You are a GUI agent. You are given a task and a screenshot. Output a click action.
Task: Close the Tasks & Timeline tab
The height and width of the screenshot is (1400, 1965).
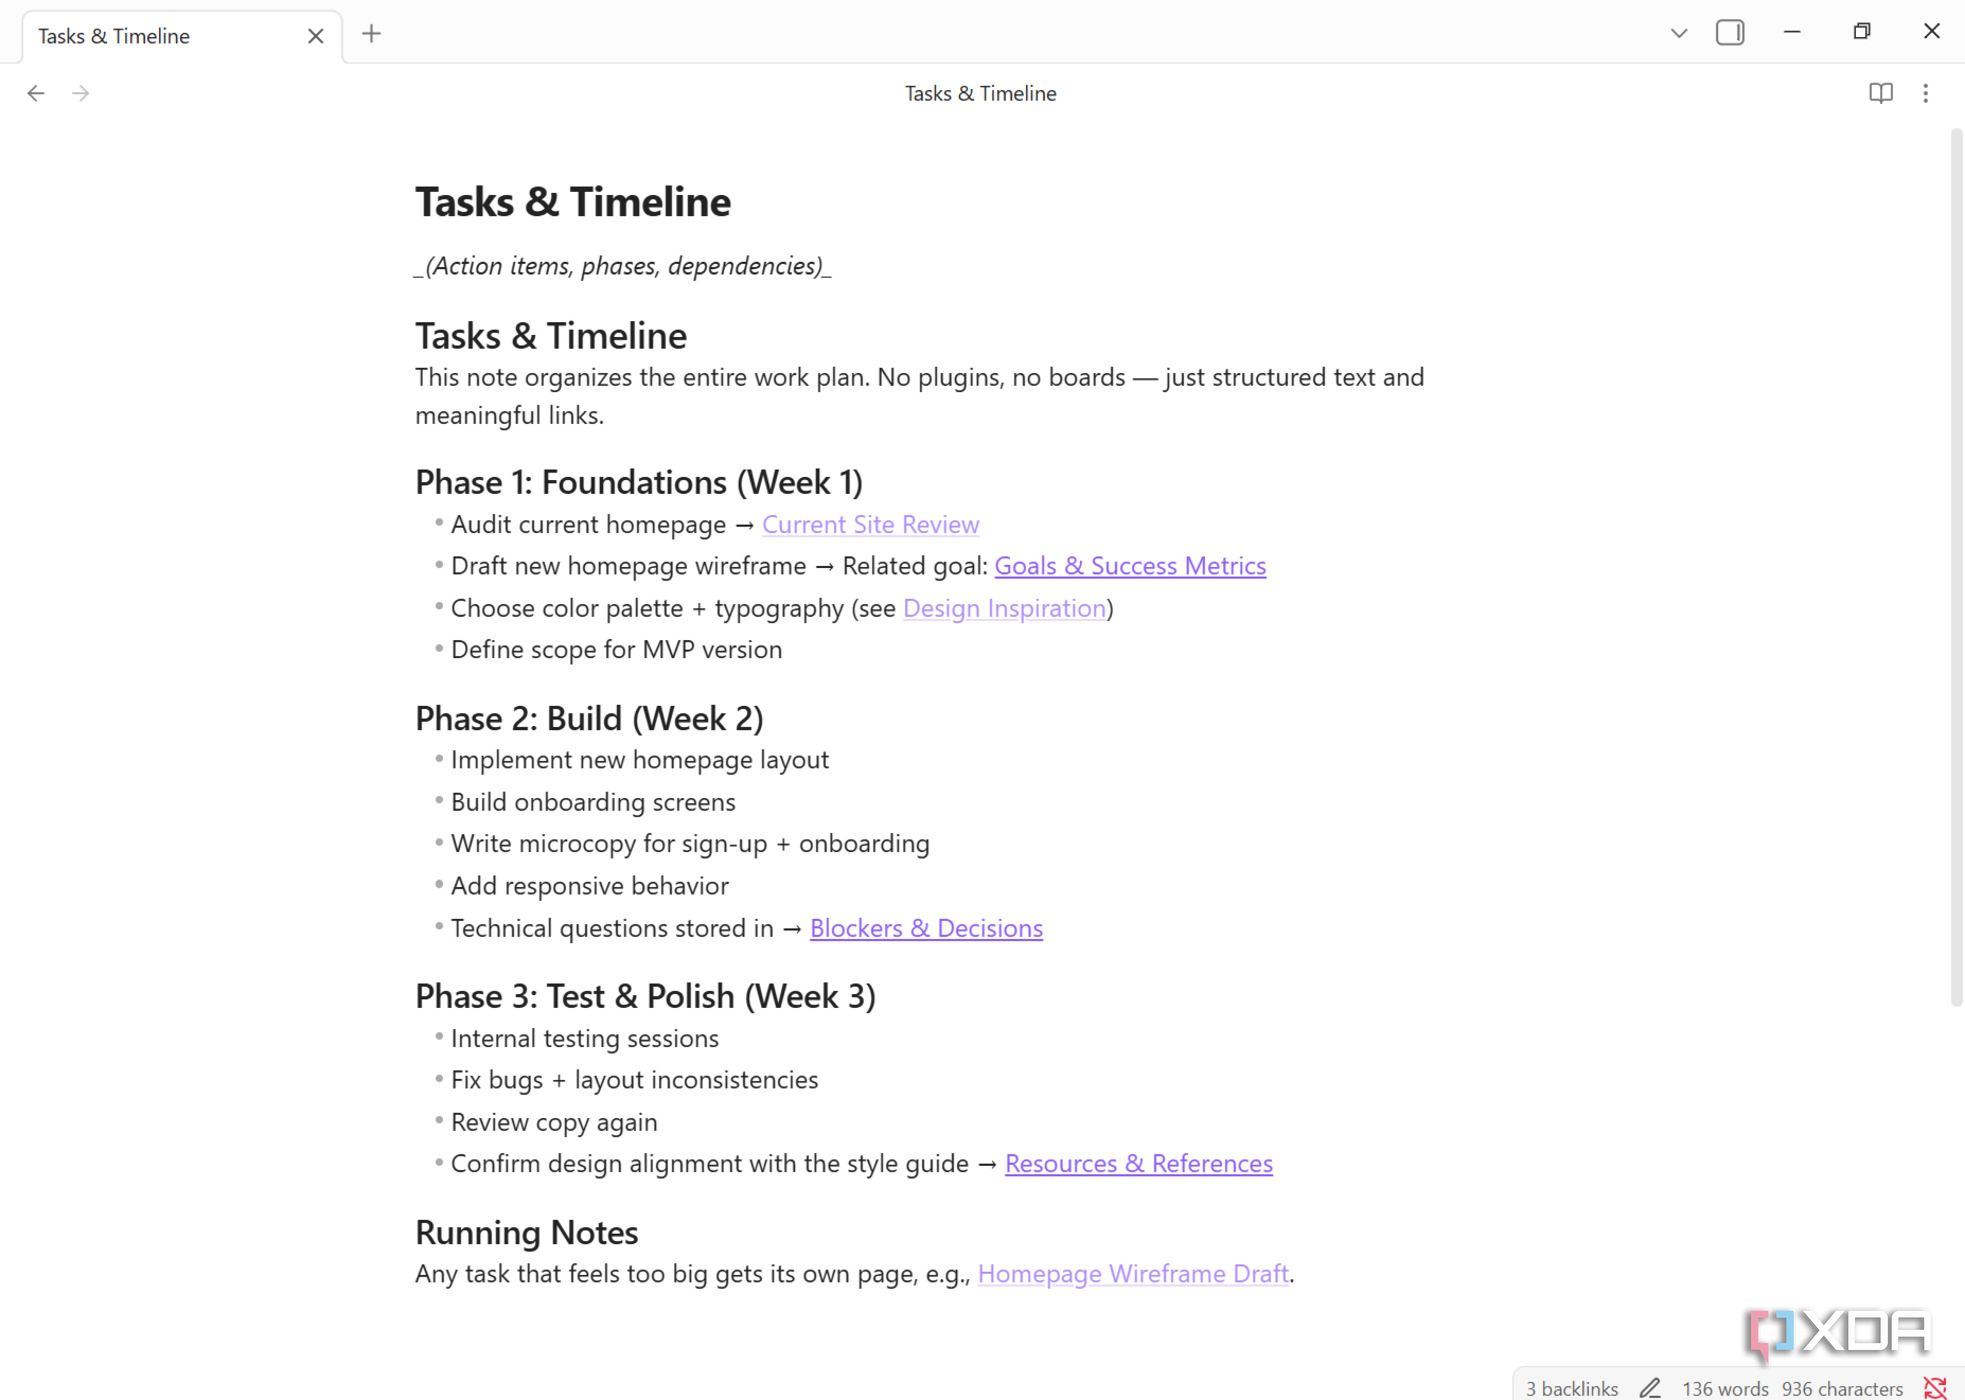click(x=315, y=36)
